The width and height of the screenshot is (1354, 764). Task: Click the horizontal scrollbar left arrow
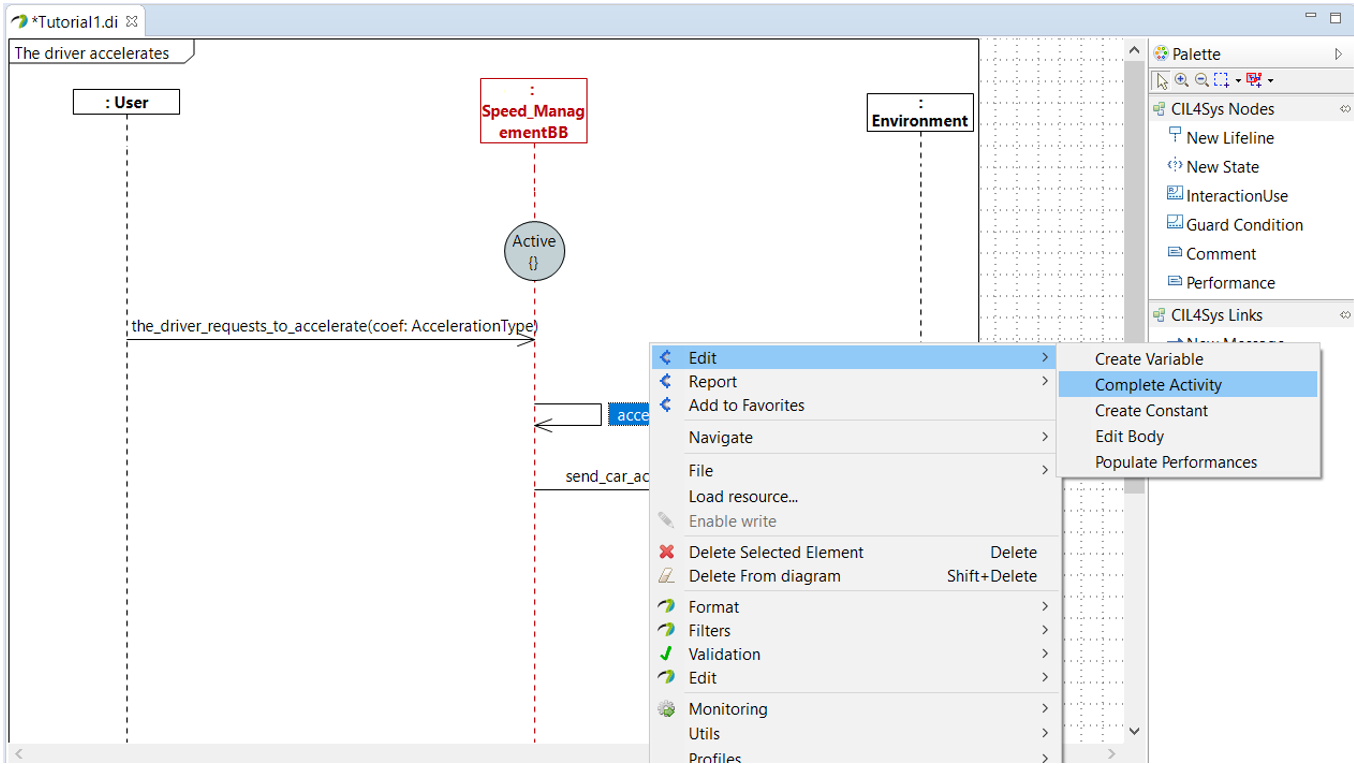[x=18, y=753]
